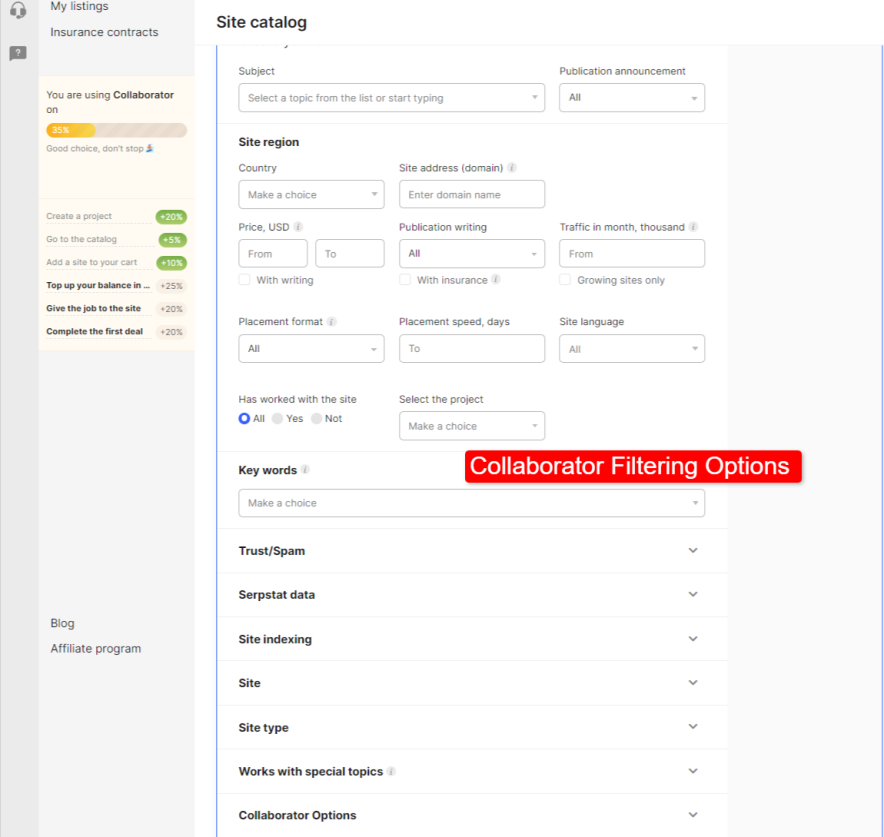Open the Blog link

pyautogui.click(x=62, y=623)
